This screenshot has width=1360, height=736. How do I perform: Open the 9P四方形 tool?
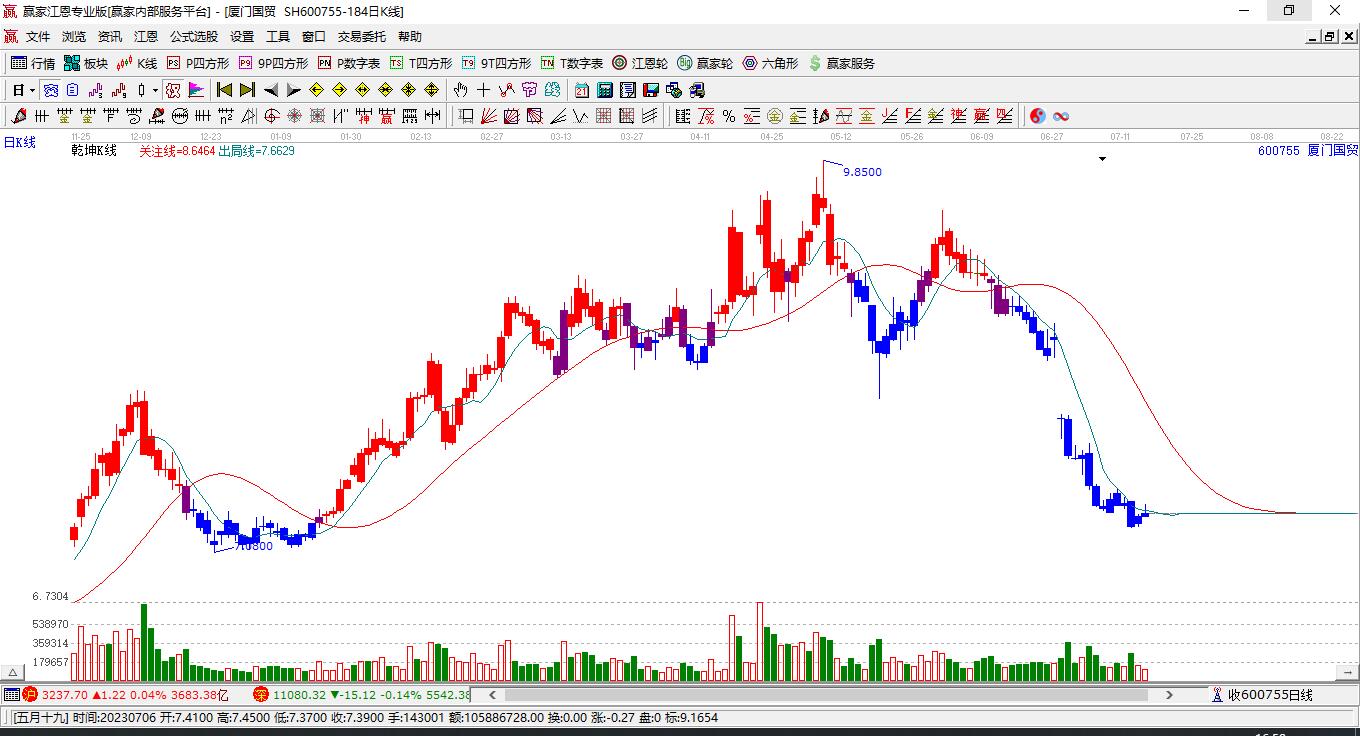pyautogui.click(x=273, y=63)
